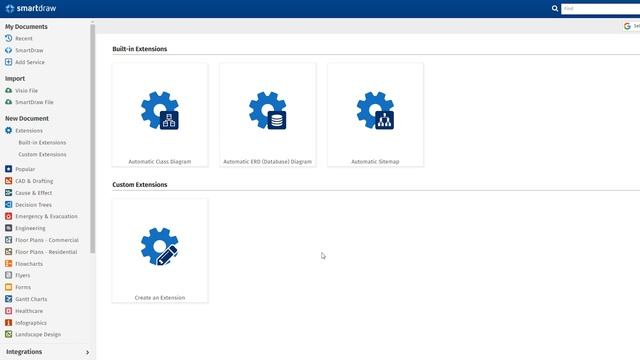The height and width of the screenshot is (360, 640).
Task: Open Automatic ERD (Database) Diagram extension
Action: click(x=268, y=115)
